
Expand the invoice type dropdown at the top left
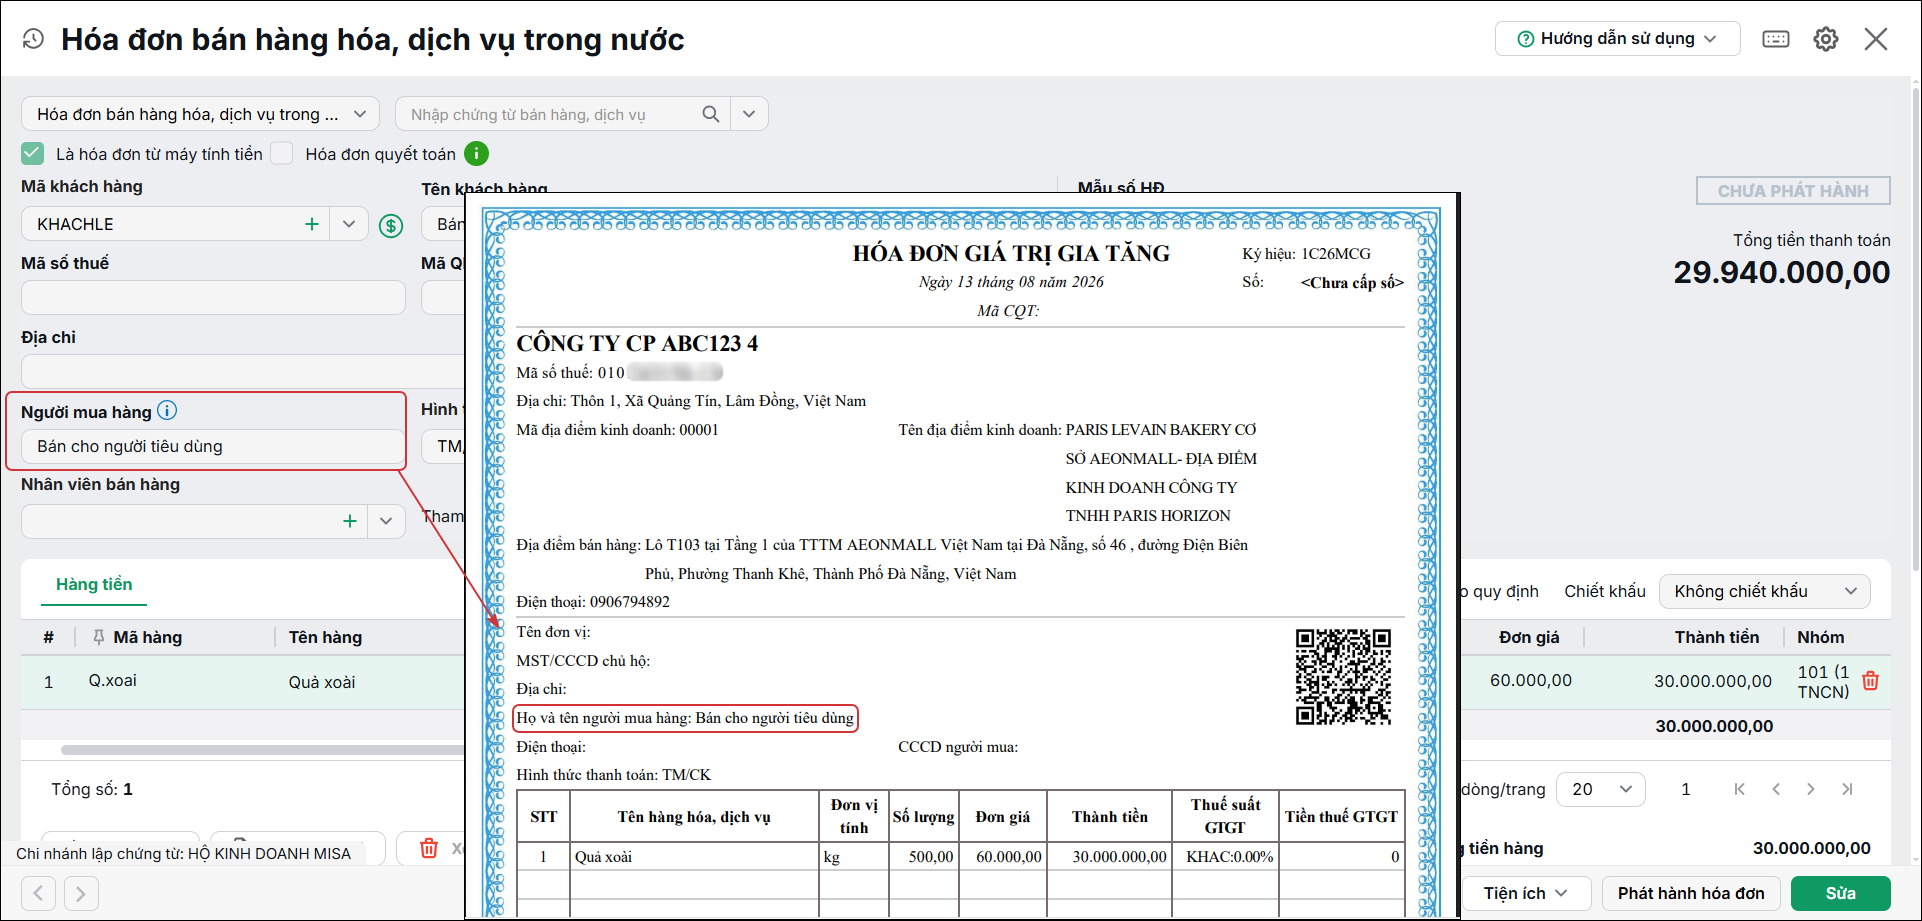coord(200,114)
